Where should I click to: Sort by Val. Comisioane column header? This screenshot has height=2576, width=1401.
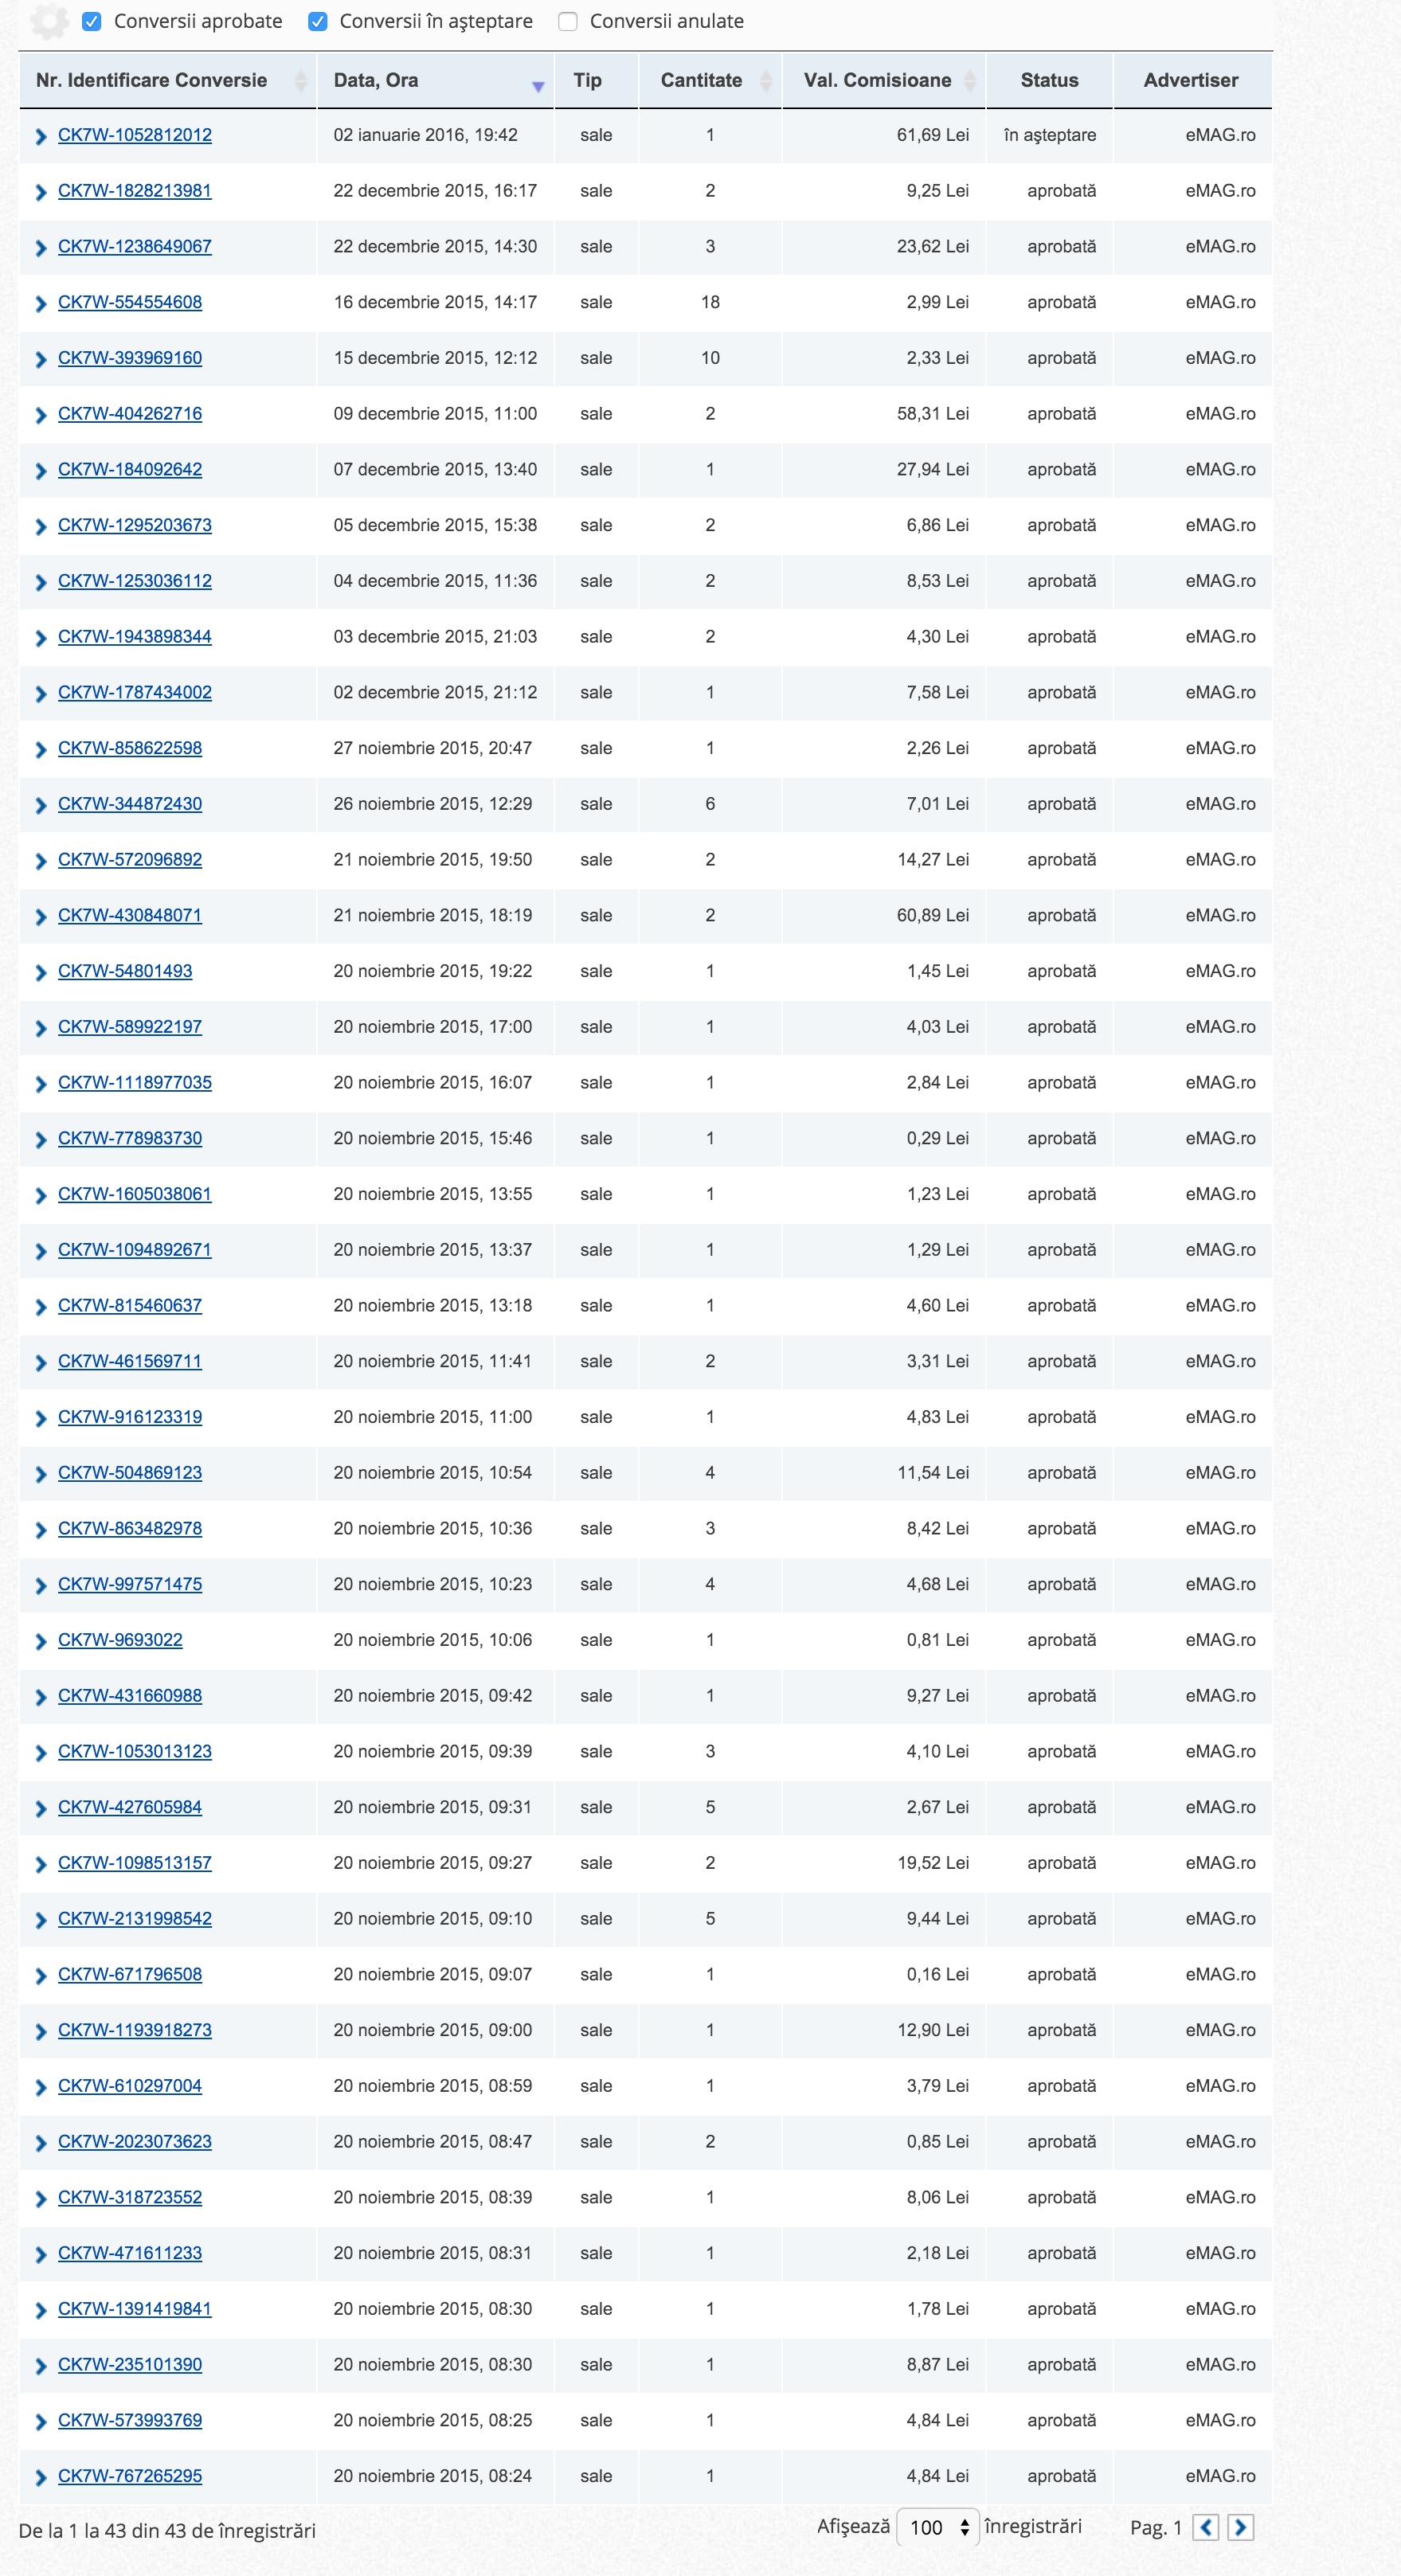tap(884, 80)
